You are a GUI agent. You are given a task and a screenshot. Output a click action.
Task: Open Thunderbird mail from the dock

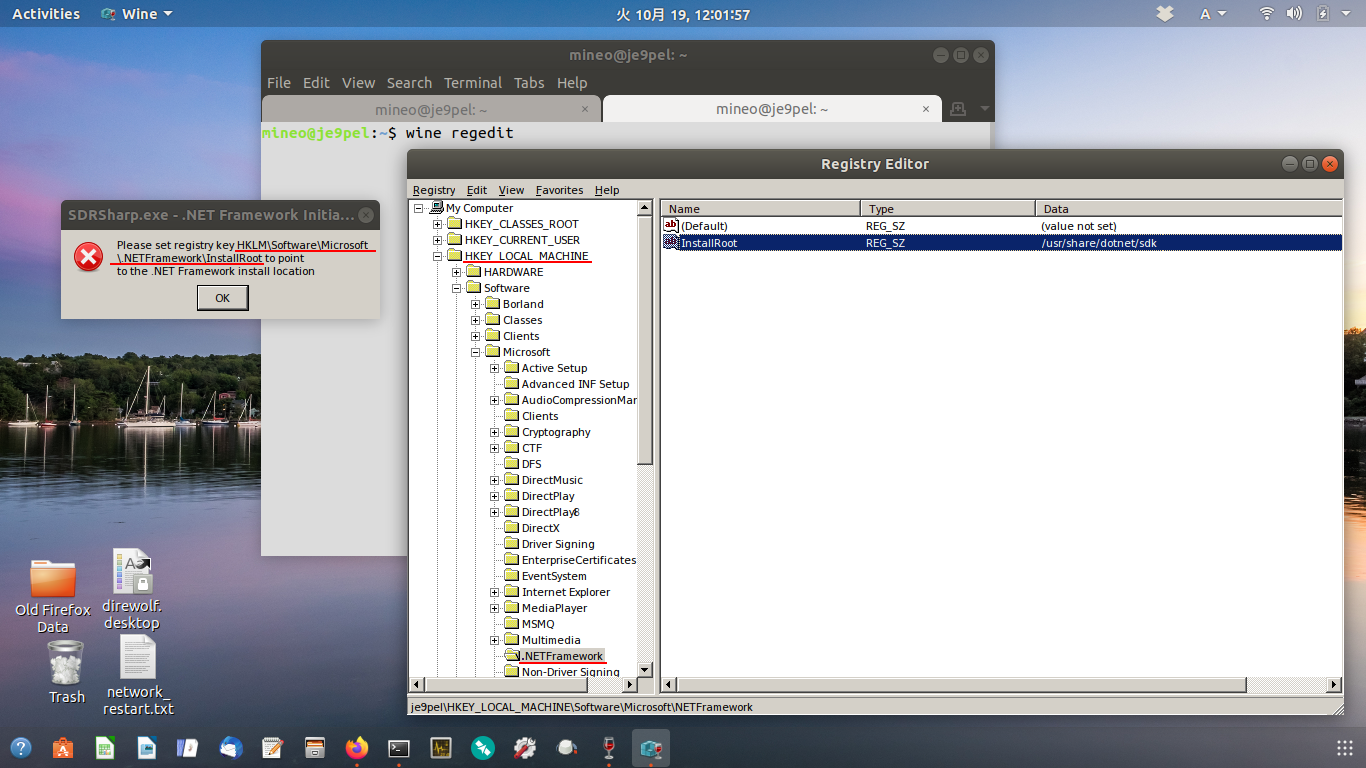231,747
